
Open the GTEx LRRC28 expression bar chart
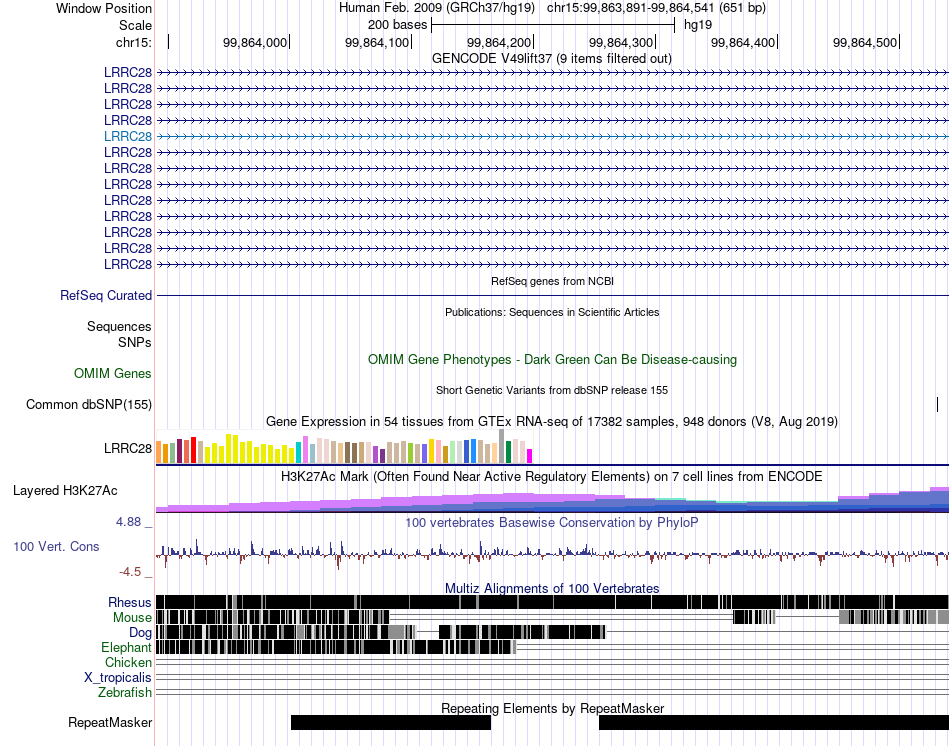[x=344, y=447]
